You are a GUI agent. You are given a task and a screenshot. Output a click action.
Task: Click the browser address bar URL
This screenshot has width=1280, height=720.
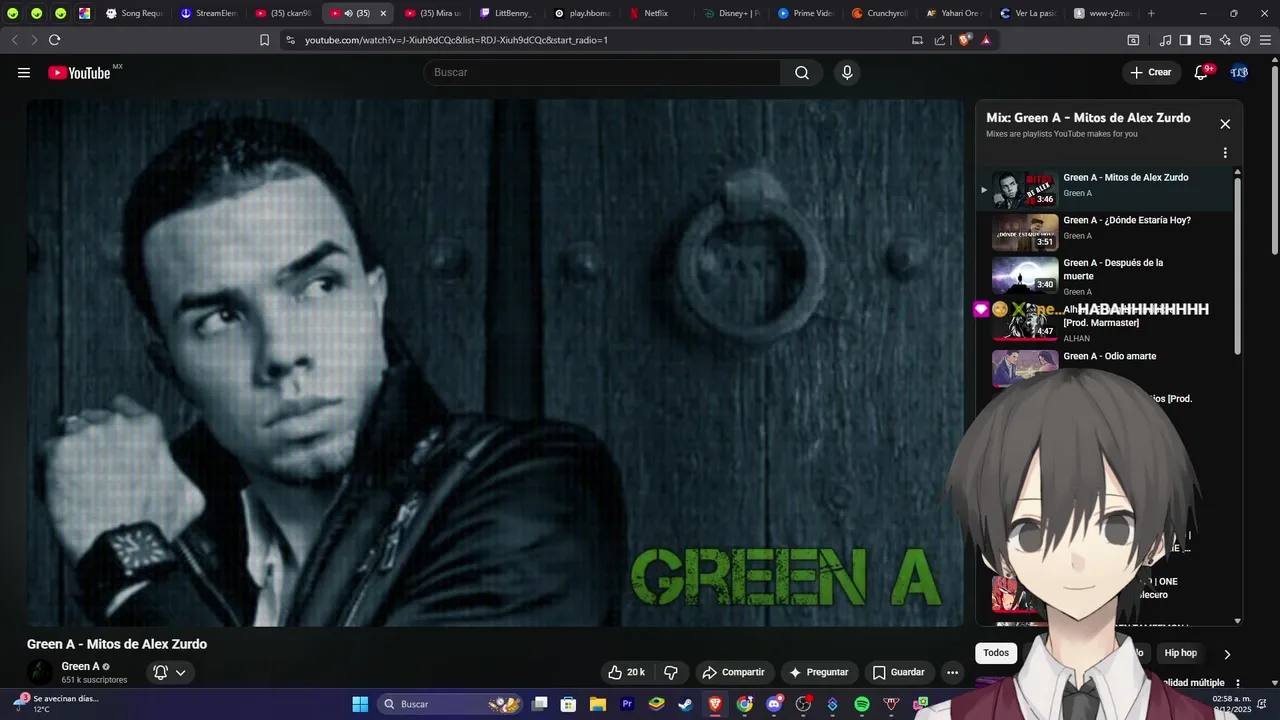pyautogui.click(x=456, y=40)
